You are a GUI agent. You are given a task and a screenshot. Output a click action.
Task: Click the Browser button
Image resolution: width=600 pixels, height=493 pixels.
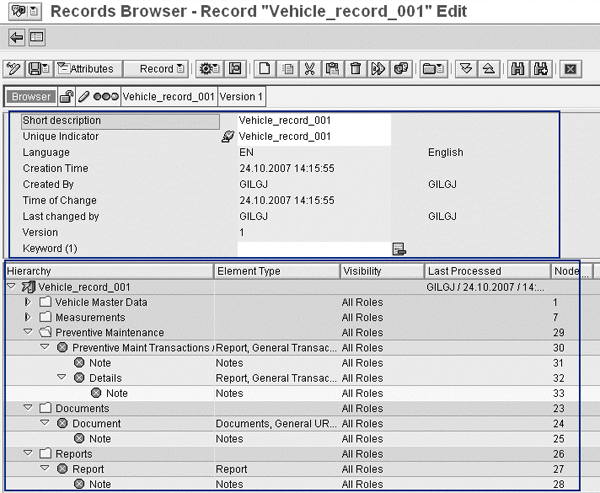click(30, 97)
